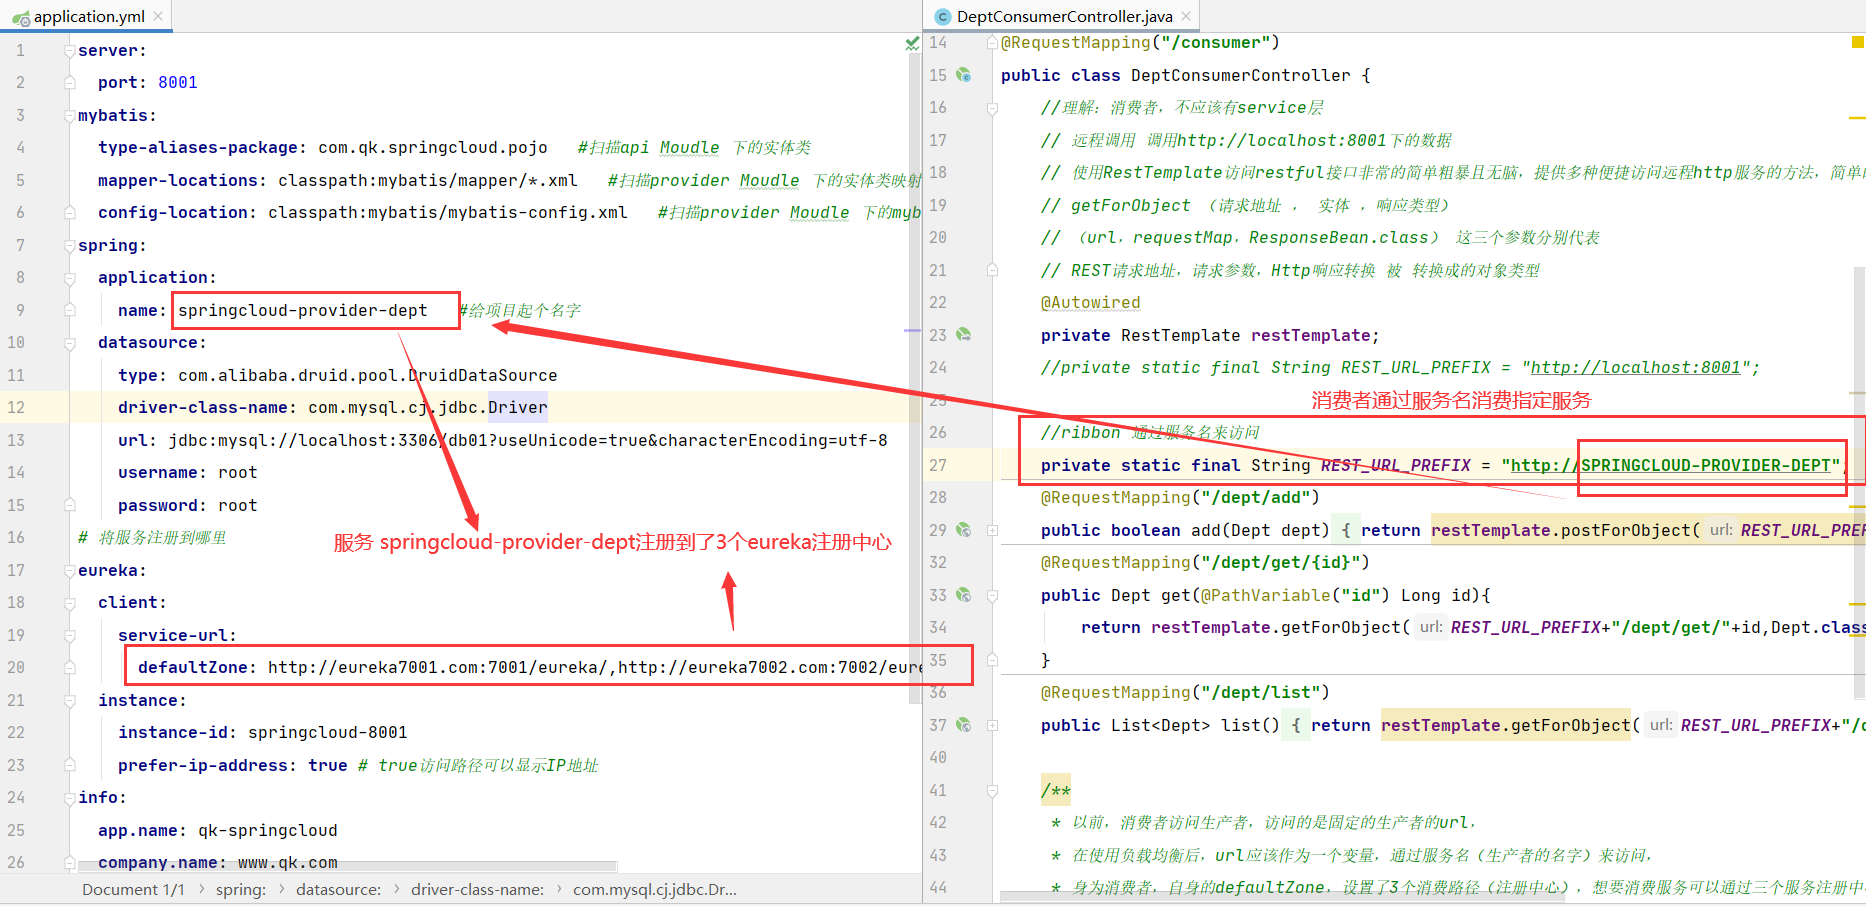This screenshot has width=1866, height=906.
Task: Click request mapping gutter icon on line 37
Action: point(963,725)
